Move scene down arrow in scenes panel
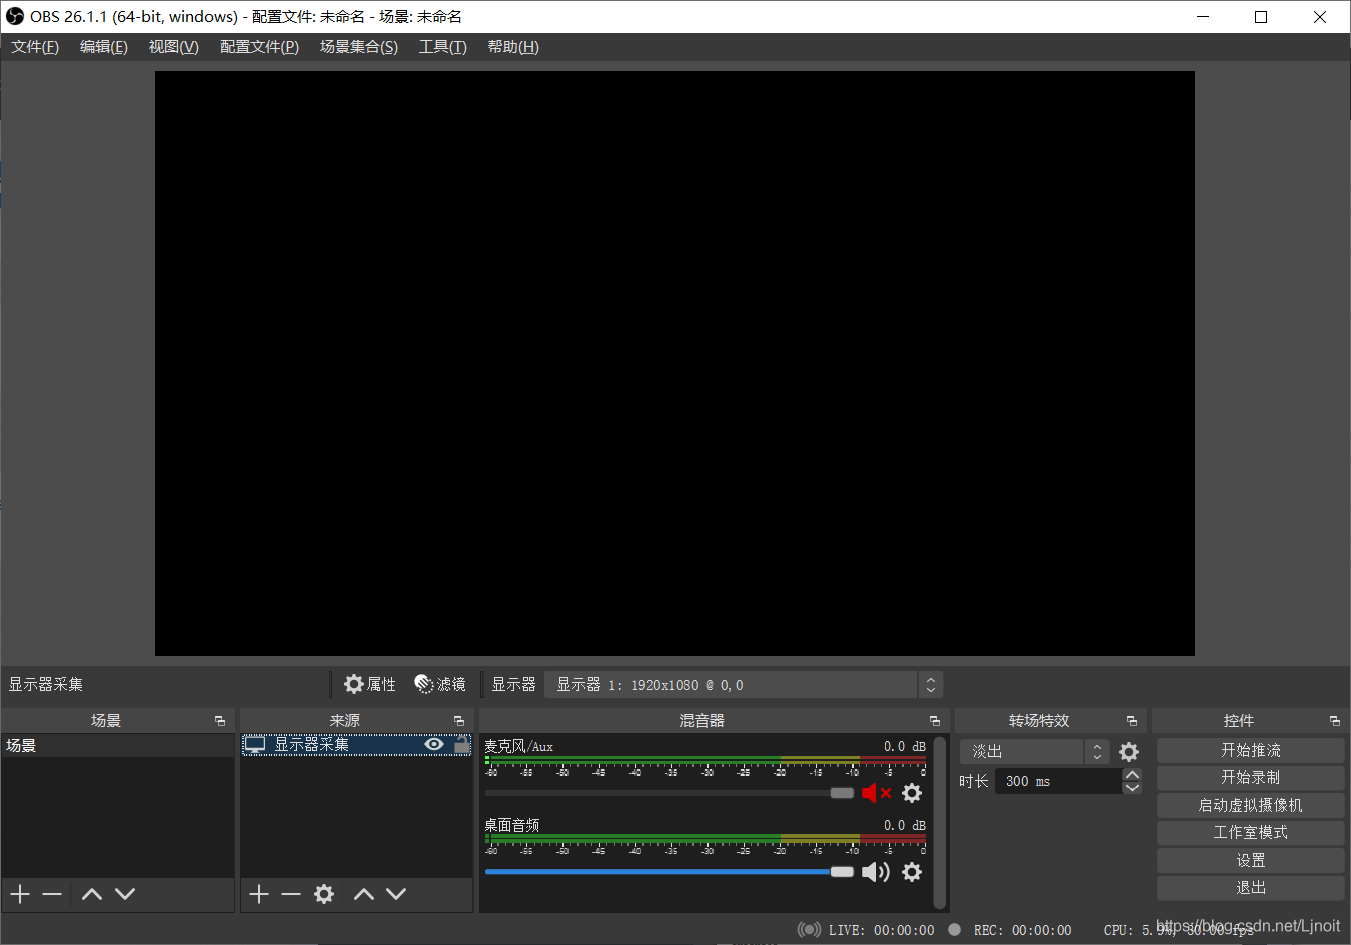1351x945 pixels. pyautogui.click(x=125, y=894)
